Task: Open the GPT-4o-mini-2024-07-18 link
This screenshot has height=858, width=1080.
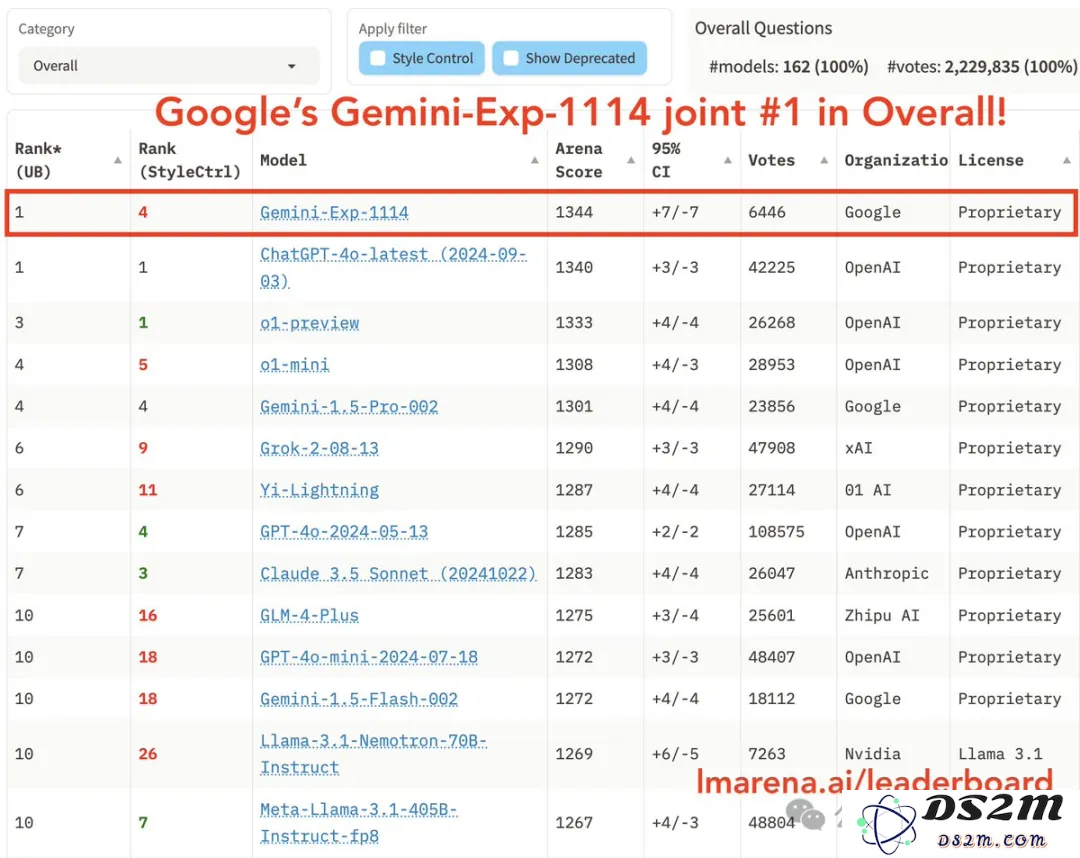Action: [368, 658]
